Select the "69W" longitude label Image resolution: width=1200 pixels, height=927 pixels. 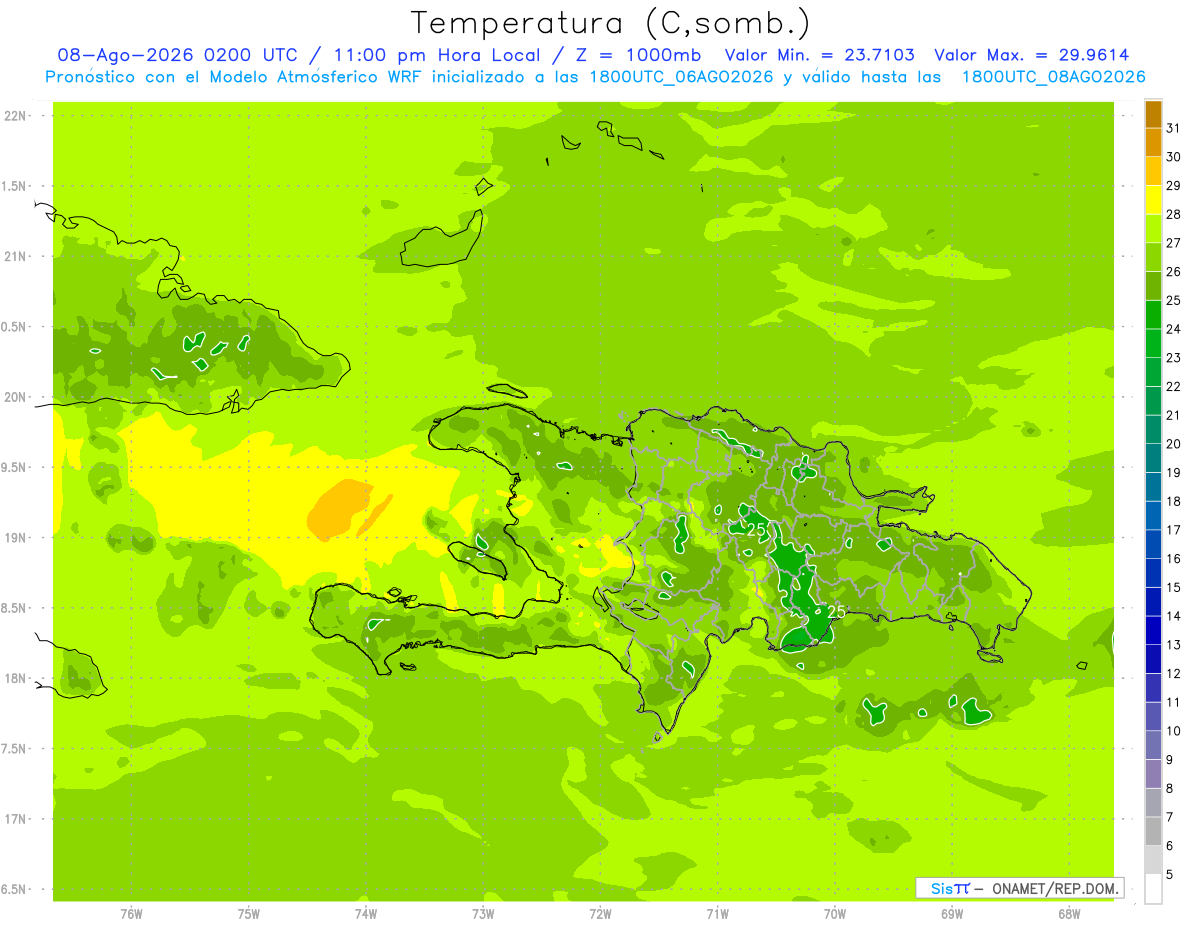(x=952, y=914)
